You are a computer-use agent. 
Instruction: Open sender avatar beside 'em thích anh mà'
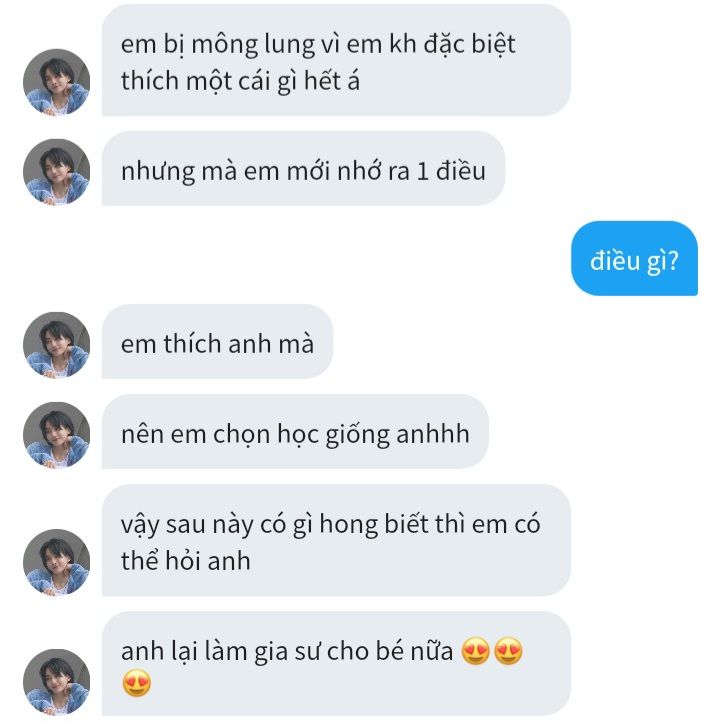pyautogui.click(x=56, y=345)
